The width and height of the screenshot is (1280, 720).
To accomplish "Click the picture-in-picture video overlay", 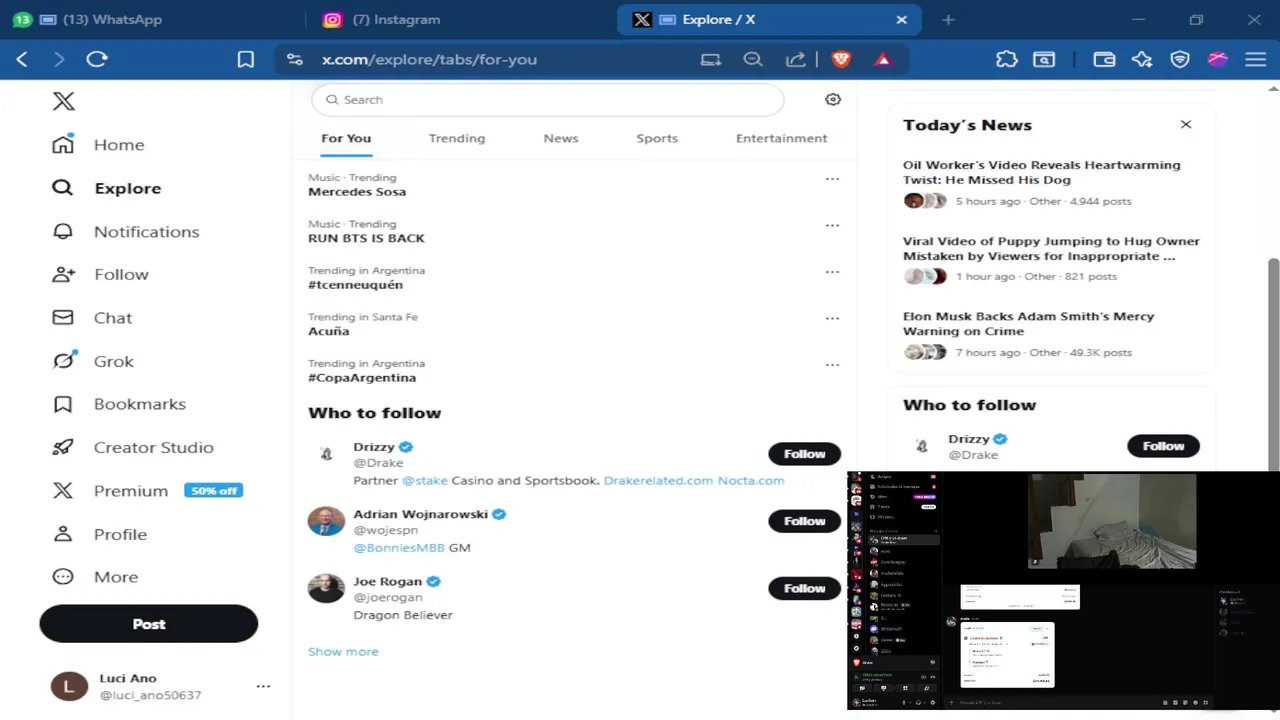I will (1063, 591).
